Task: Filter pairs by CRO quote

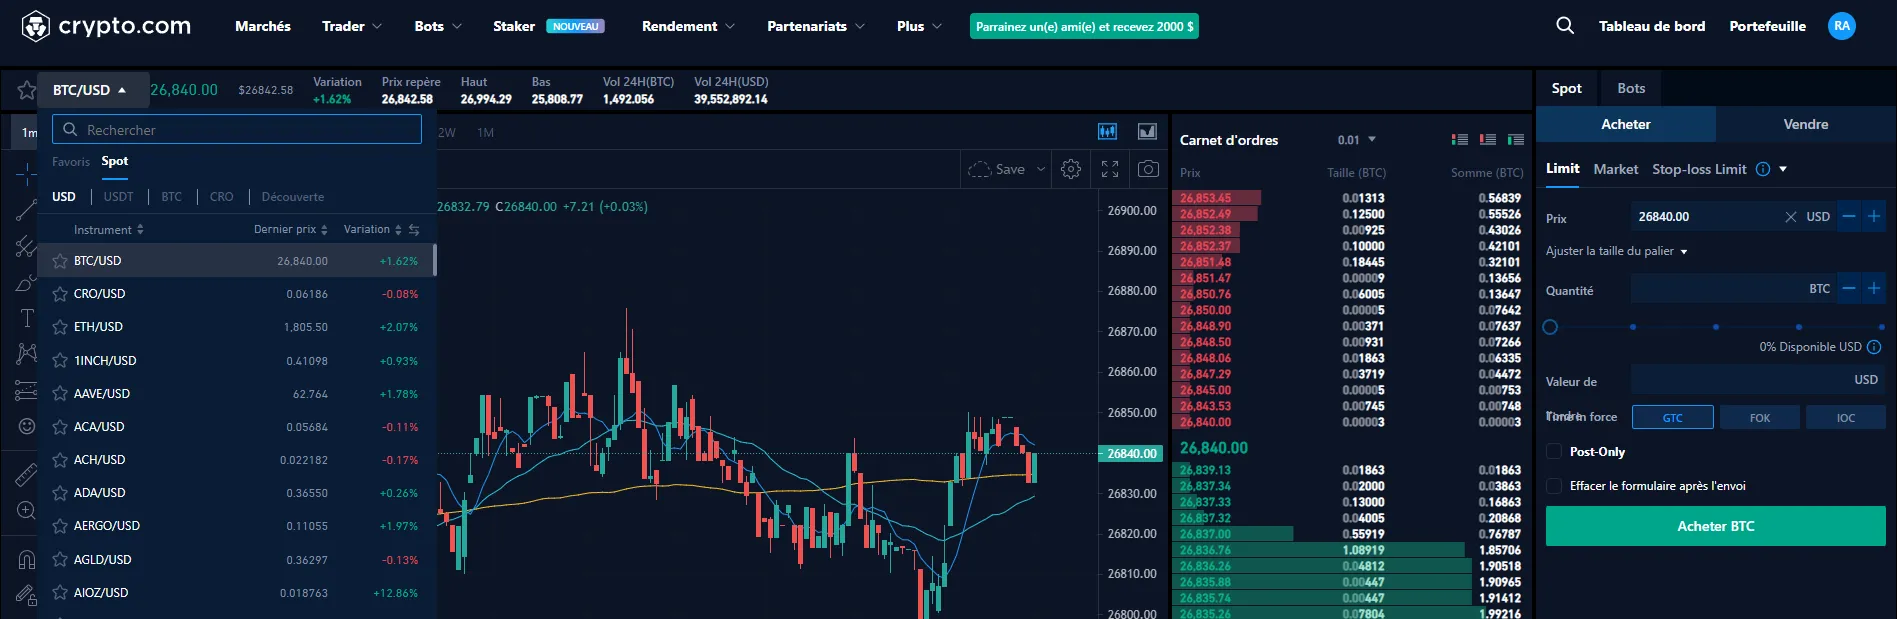Action: pyautogui.click(x=222, y=197)
